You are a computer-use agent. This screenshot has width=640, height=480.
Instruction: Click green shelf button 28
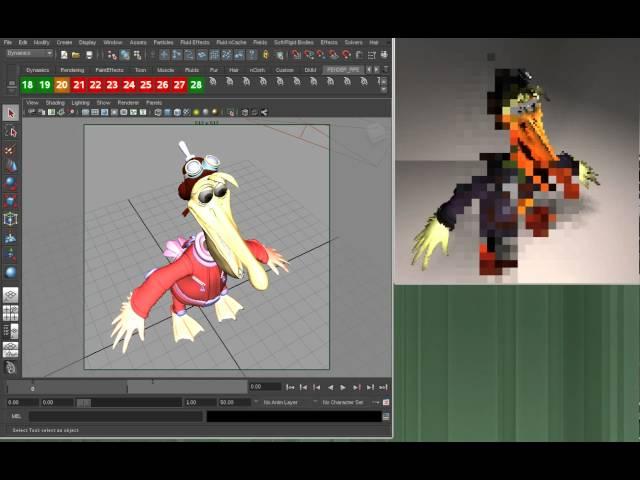point(196,85)
